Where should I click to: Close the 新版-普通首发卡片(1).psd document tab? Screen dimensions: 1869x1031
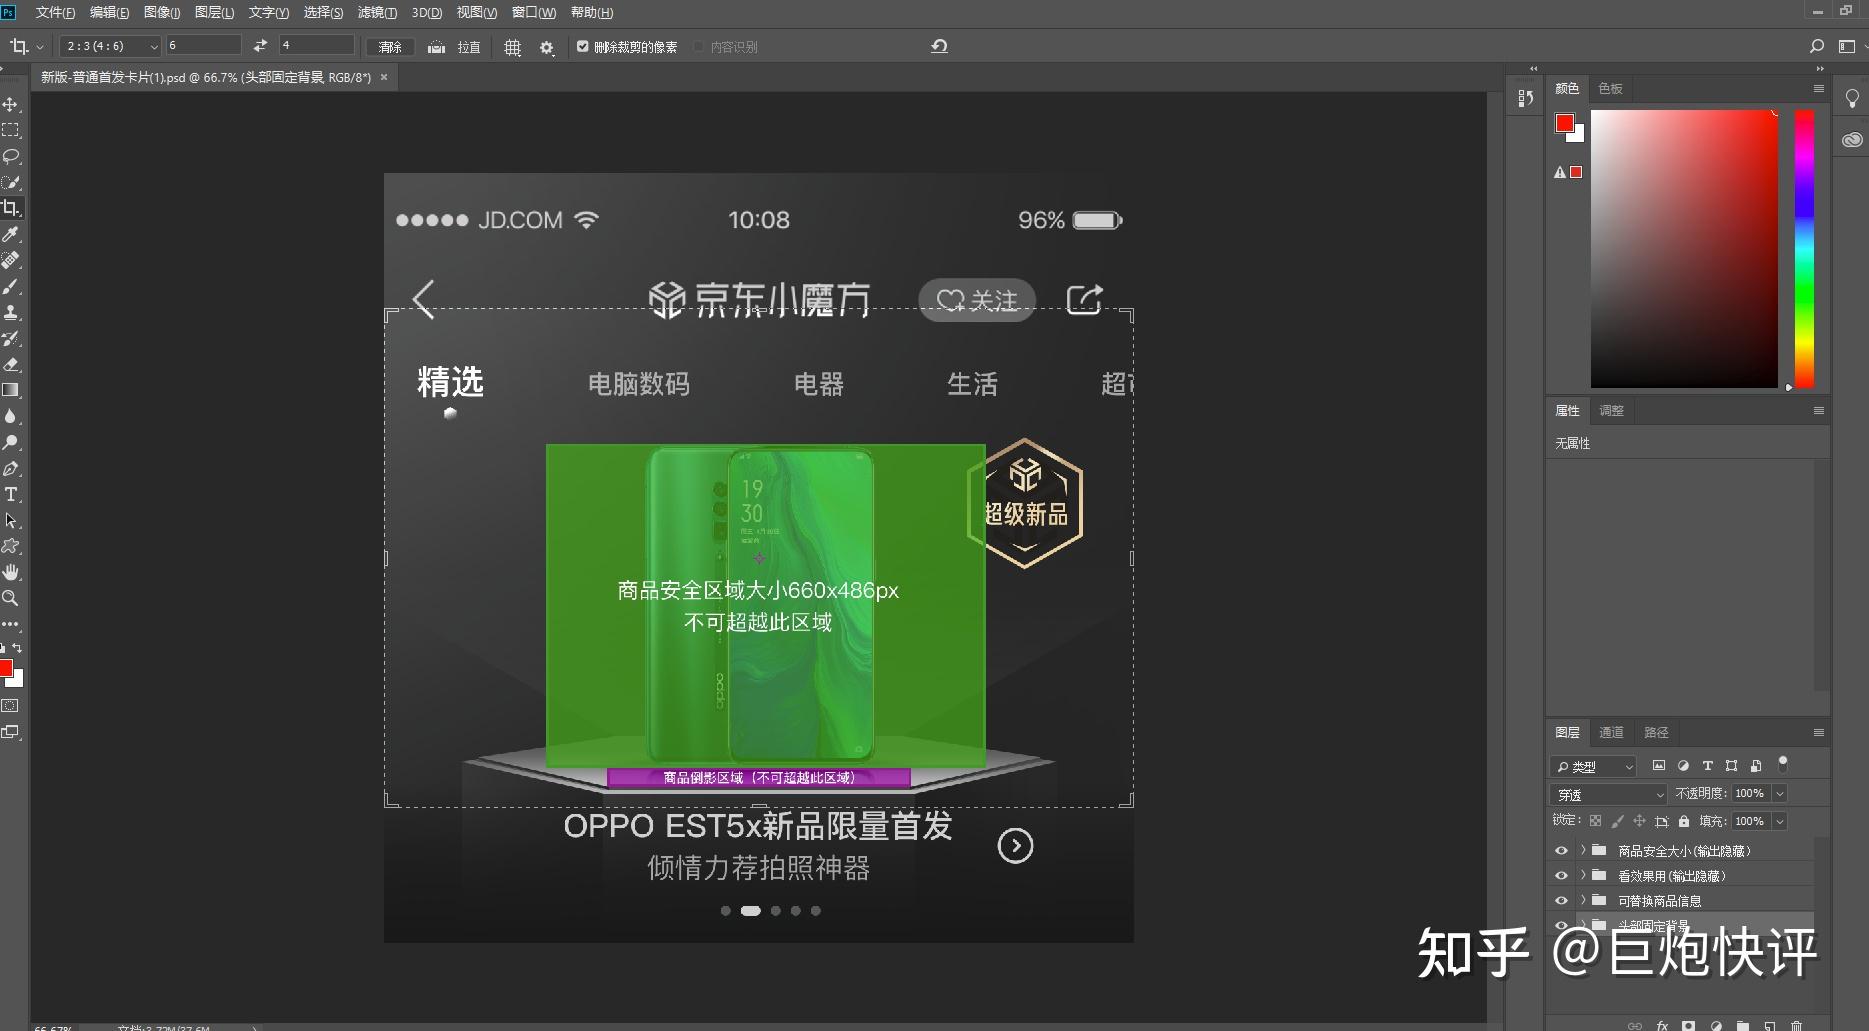point(384,77)
